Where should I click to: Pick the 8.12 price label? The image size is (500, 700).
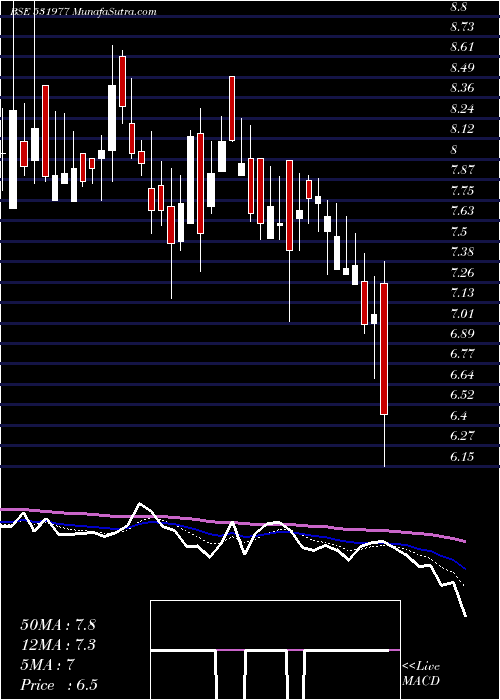(462, 129)
